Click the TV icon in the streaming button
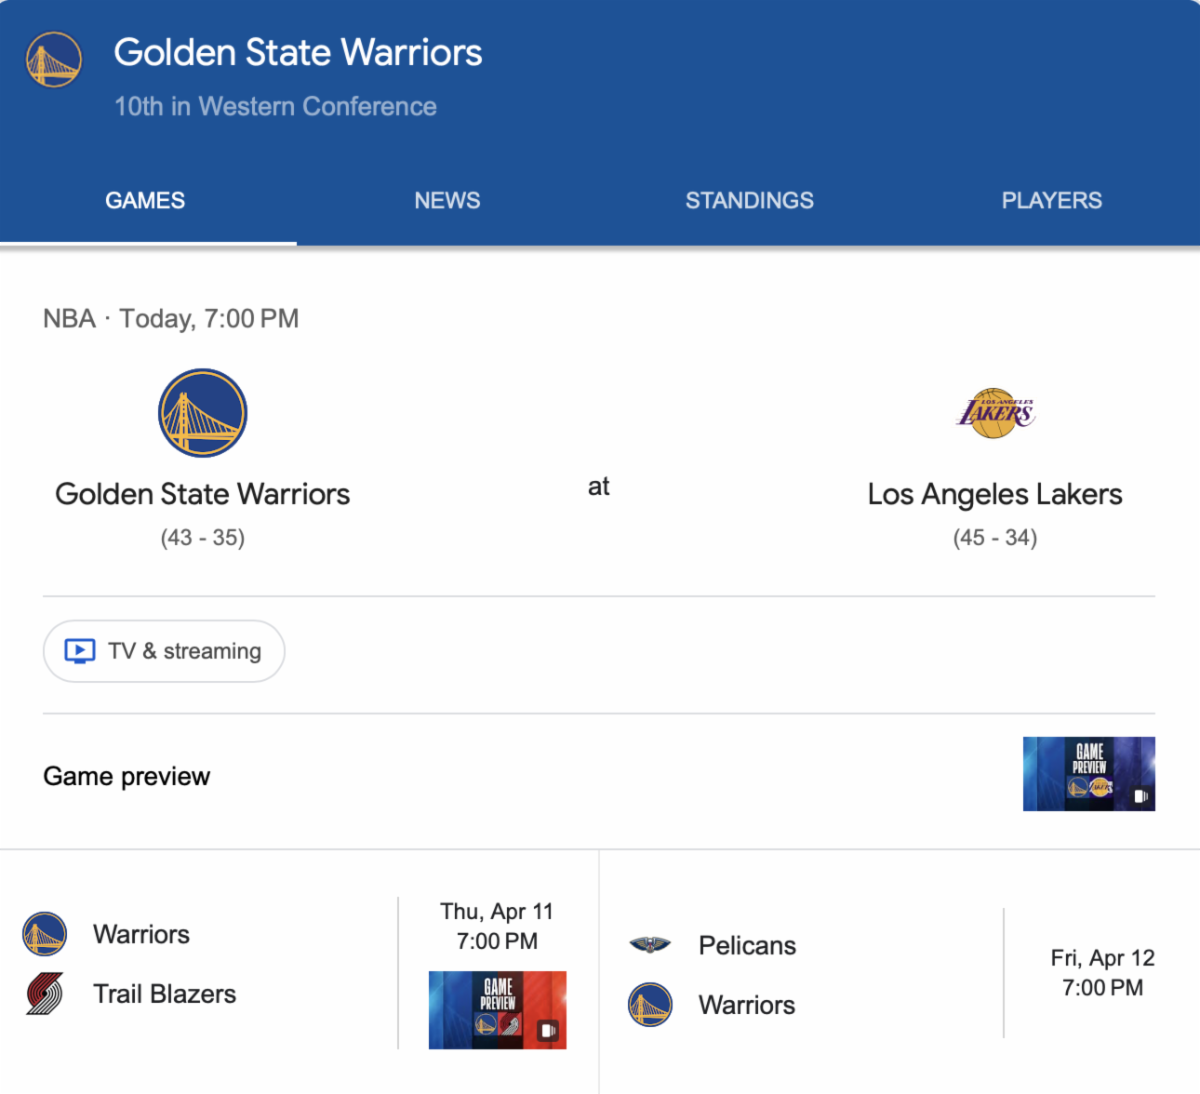The height and width of the screenshot is (1094, 1200). (x=80, y=651)
